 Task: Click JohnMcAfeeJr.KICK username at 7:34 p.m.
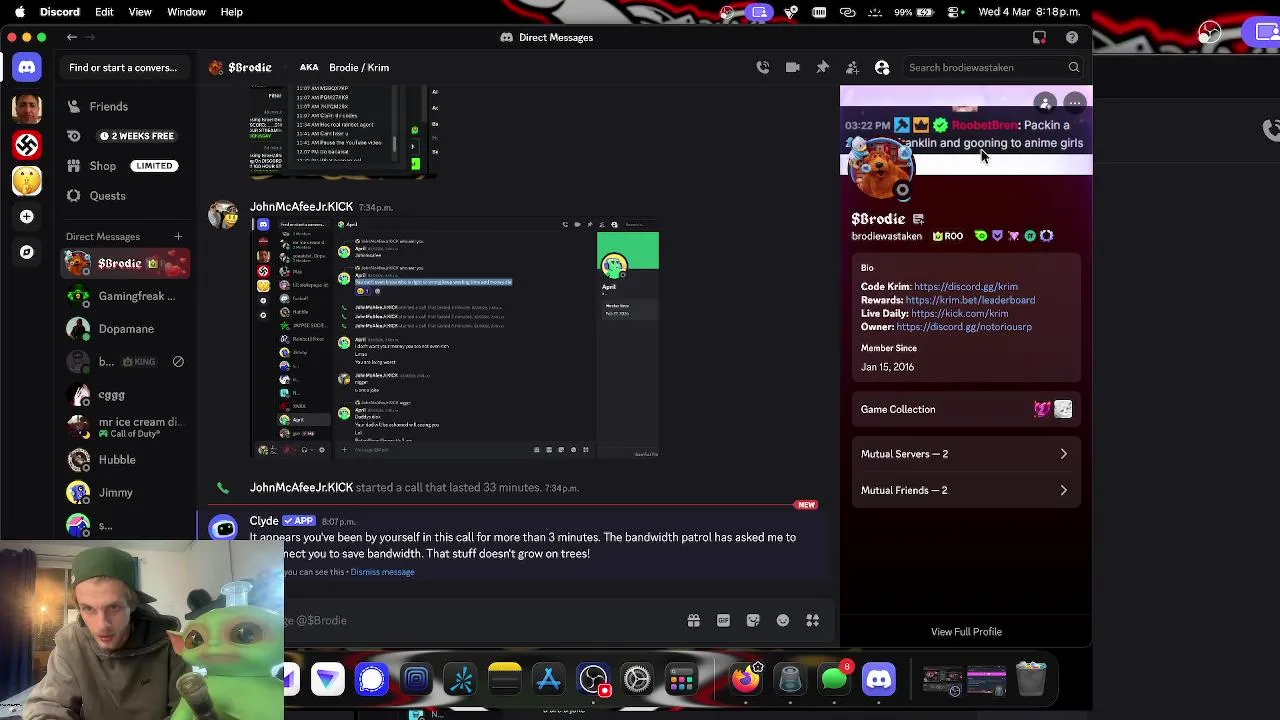[x=301, y=207]
